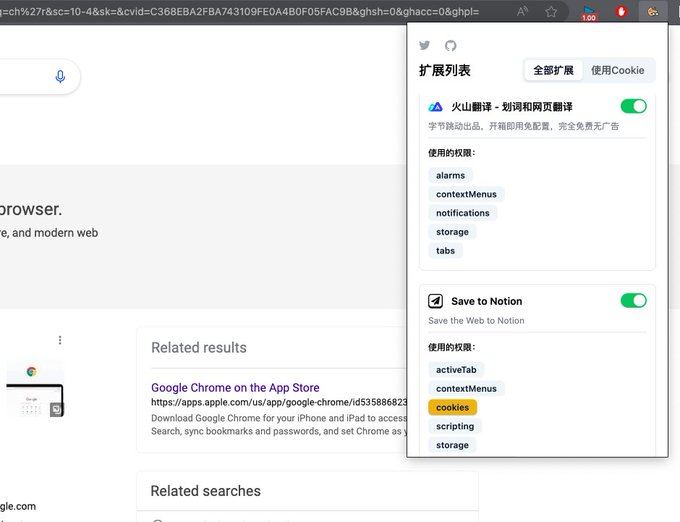Open the blue 1.00 badge extension icon

click(588, 12)
